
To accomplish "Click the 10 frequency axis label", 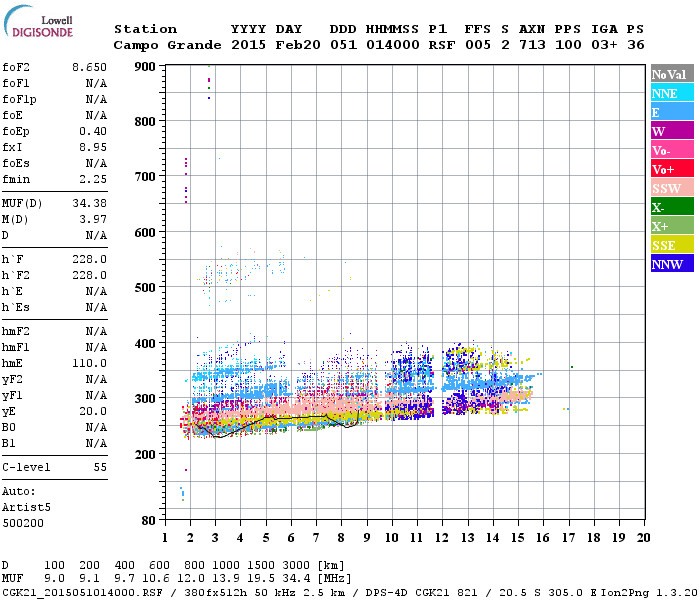I will tap(392, 538).
